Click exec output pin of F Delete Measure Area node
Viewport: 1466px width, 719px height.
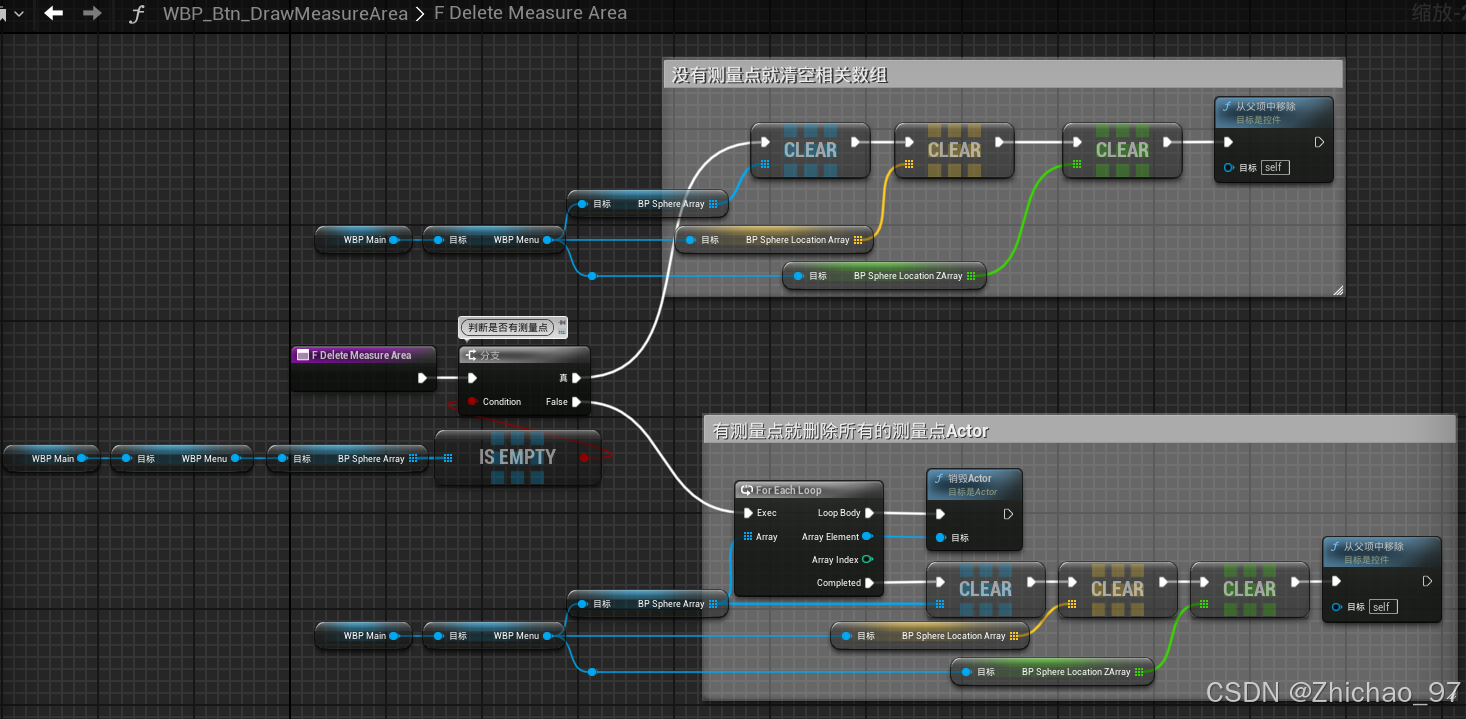pyautogui.click(x=423, y=378)
